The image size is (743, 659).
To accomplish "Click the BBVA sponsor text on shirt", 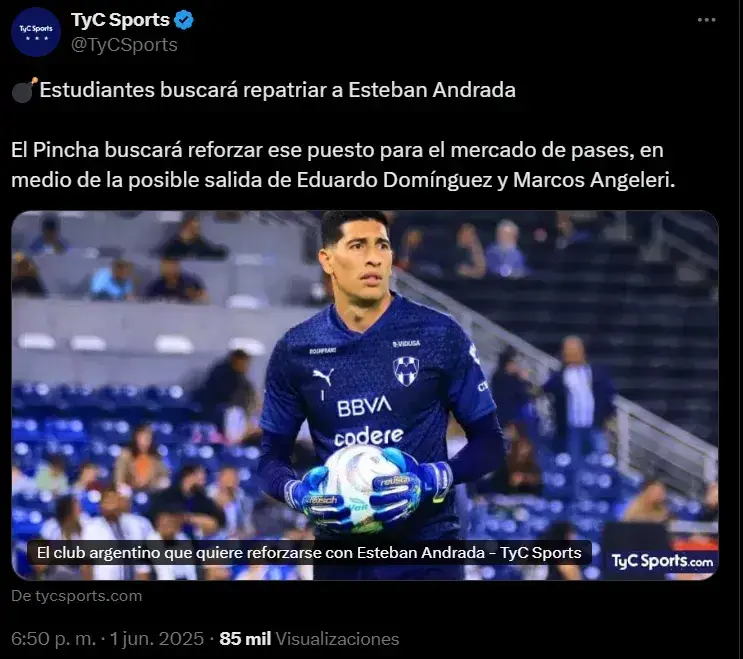I will (x=364, y=406).
